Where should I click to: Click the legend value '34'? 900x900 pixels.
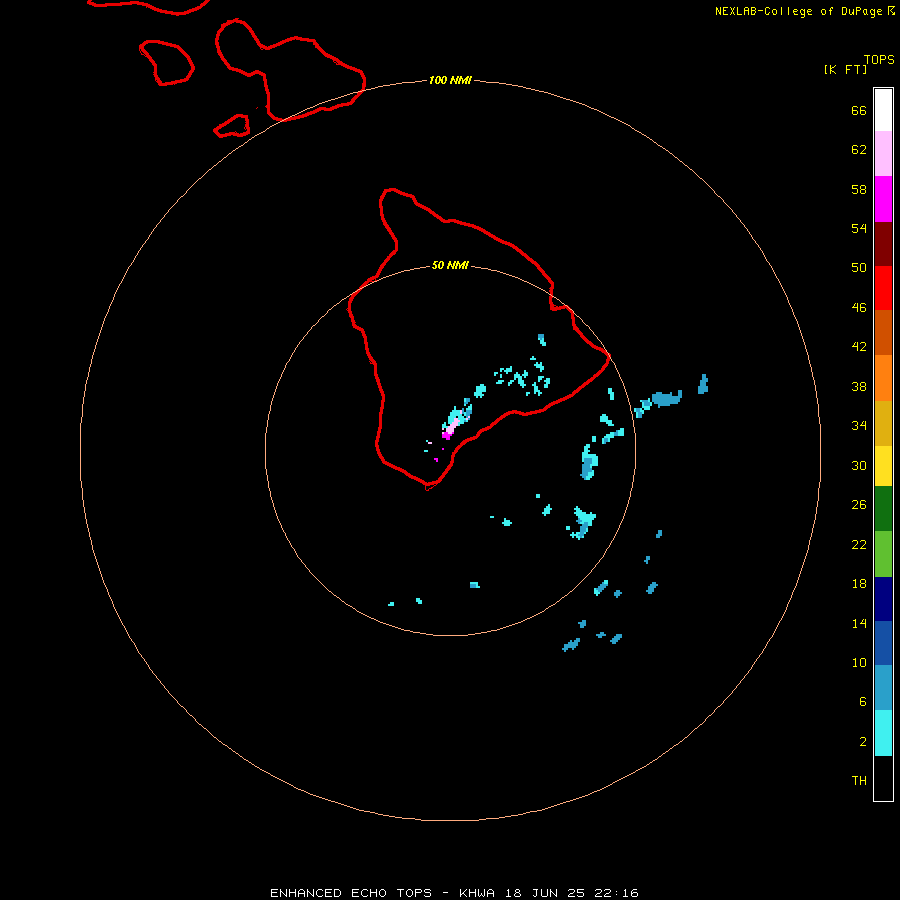[x=859, y=426]
